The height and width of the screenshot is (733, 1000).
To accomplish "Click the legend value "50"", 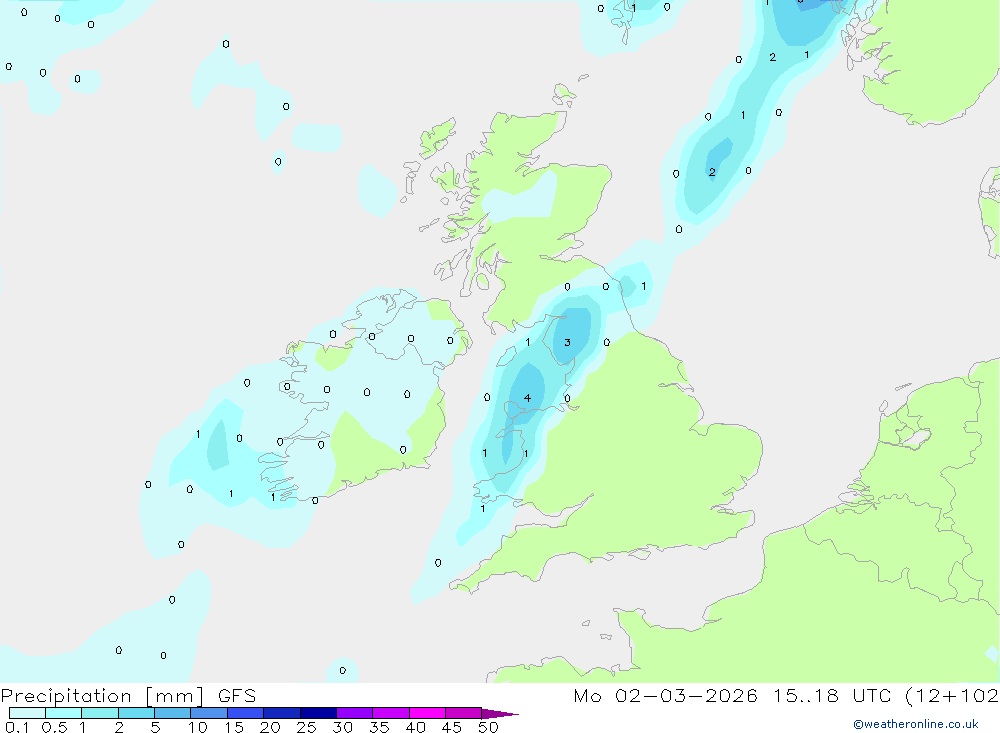I will click(488, 727).
